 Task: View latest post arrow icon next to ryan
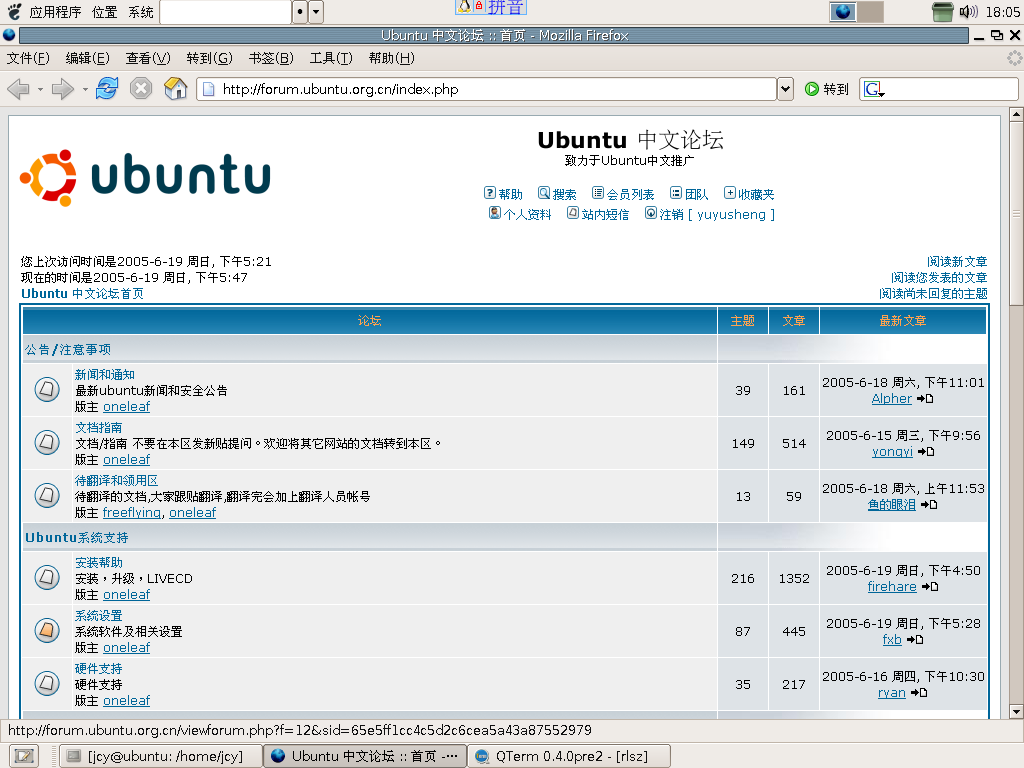click(919, 692)
